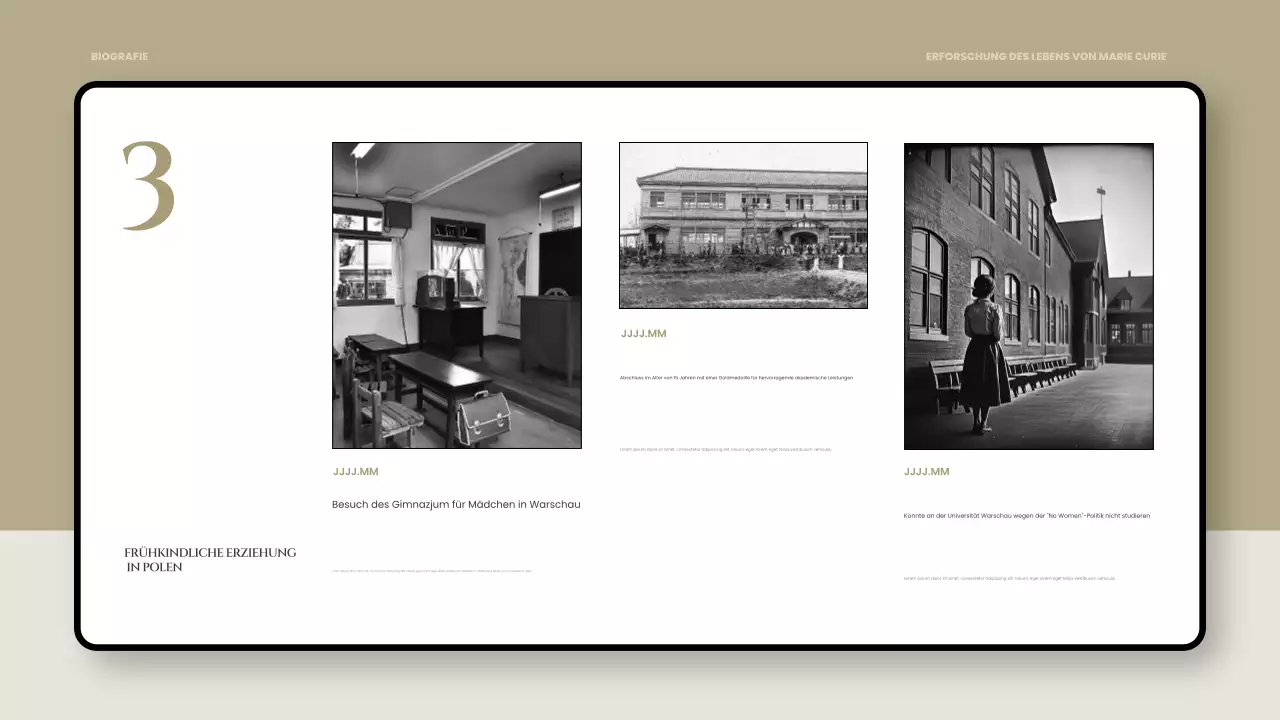1280x720 pixels.
Task: Click the JJJJ.MM date under school building photo
Action: (643, 334)
